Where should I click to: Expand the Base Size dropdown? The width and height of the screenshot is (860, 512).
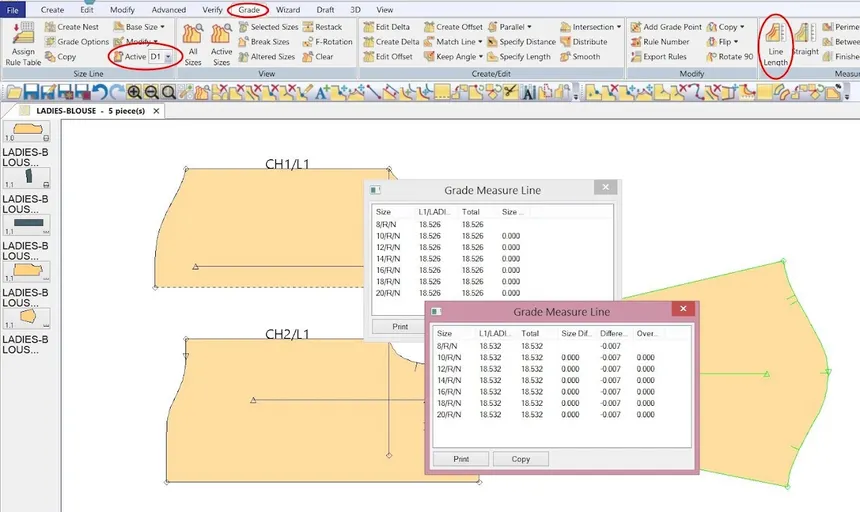coord(161,27)
